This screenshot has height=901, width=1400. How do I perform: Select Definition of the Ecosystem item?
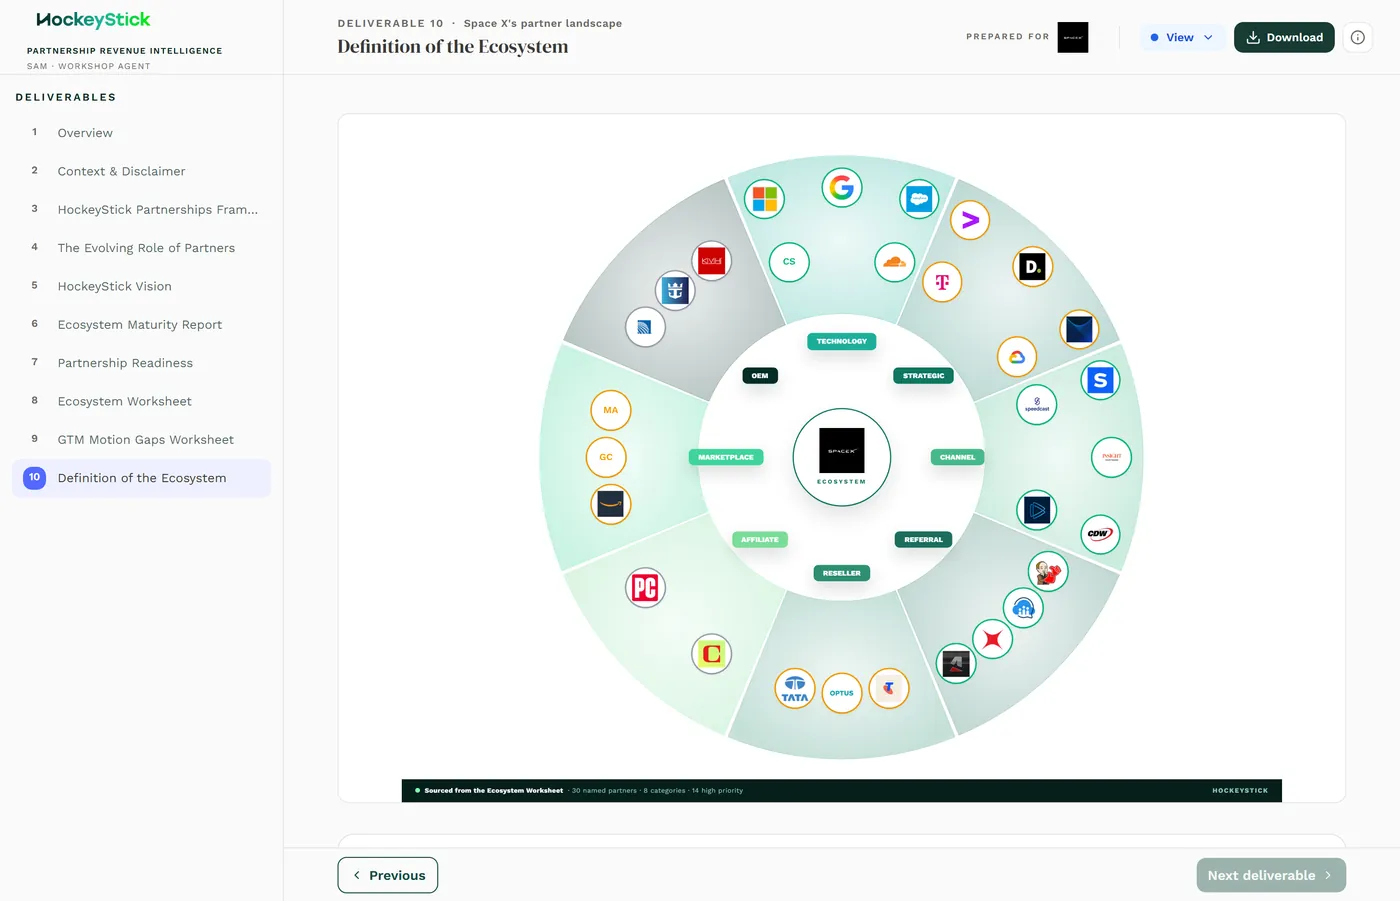click(141, 478)
